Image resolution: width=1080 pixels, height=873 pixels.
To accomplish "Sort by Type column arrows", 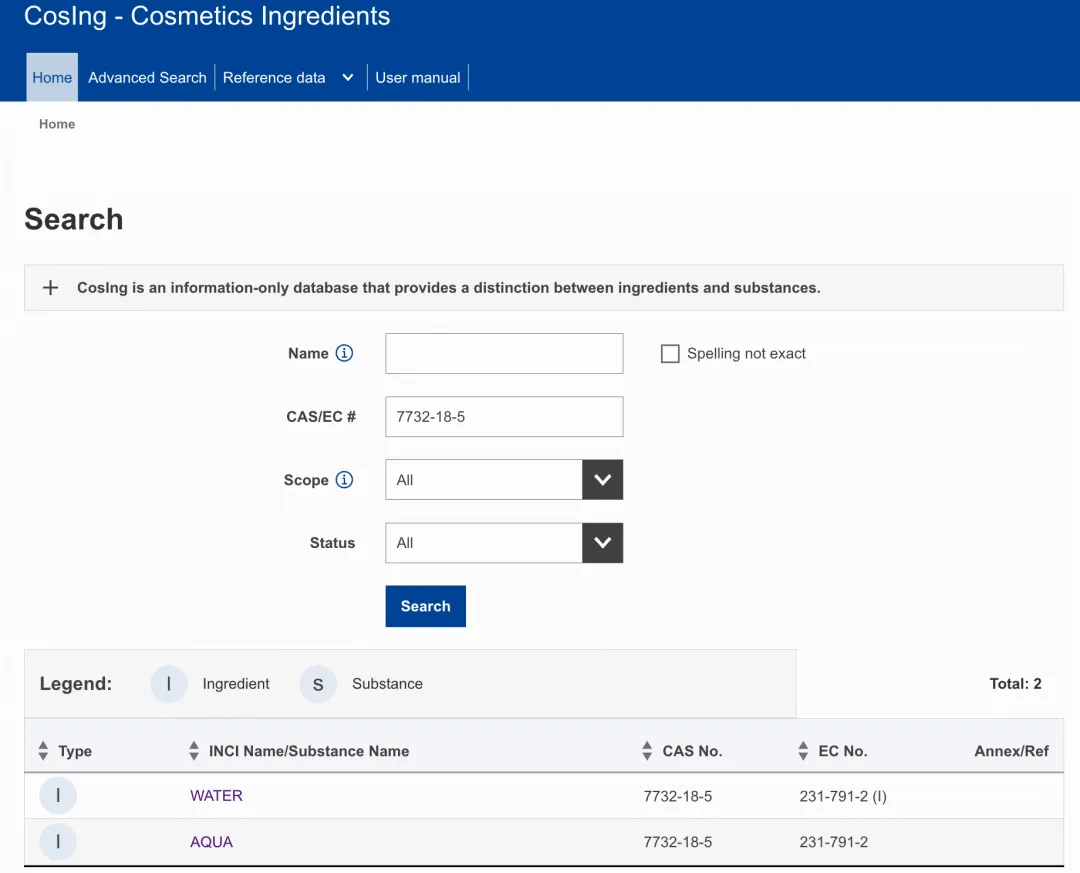I will click(x=43, y=751).
